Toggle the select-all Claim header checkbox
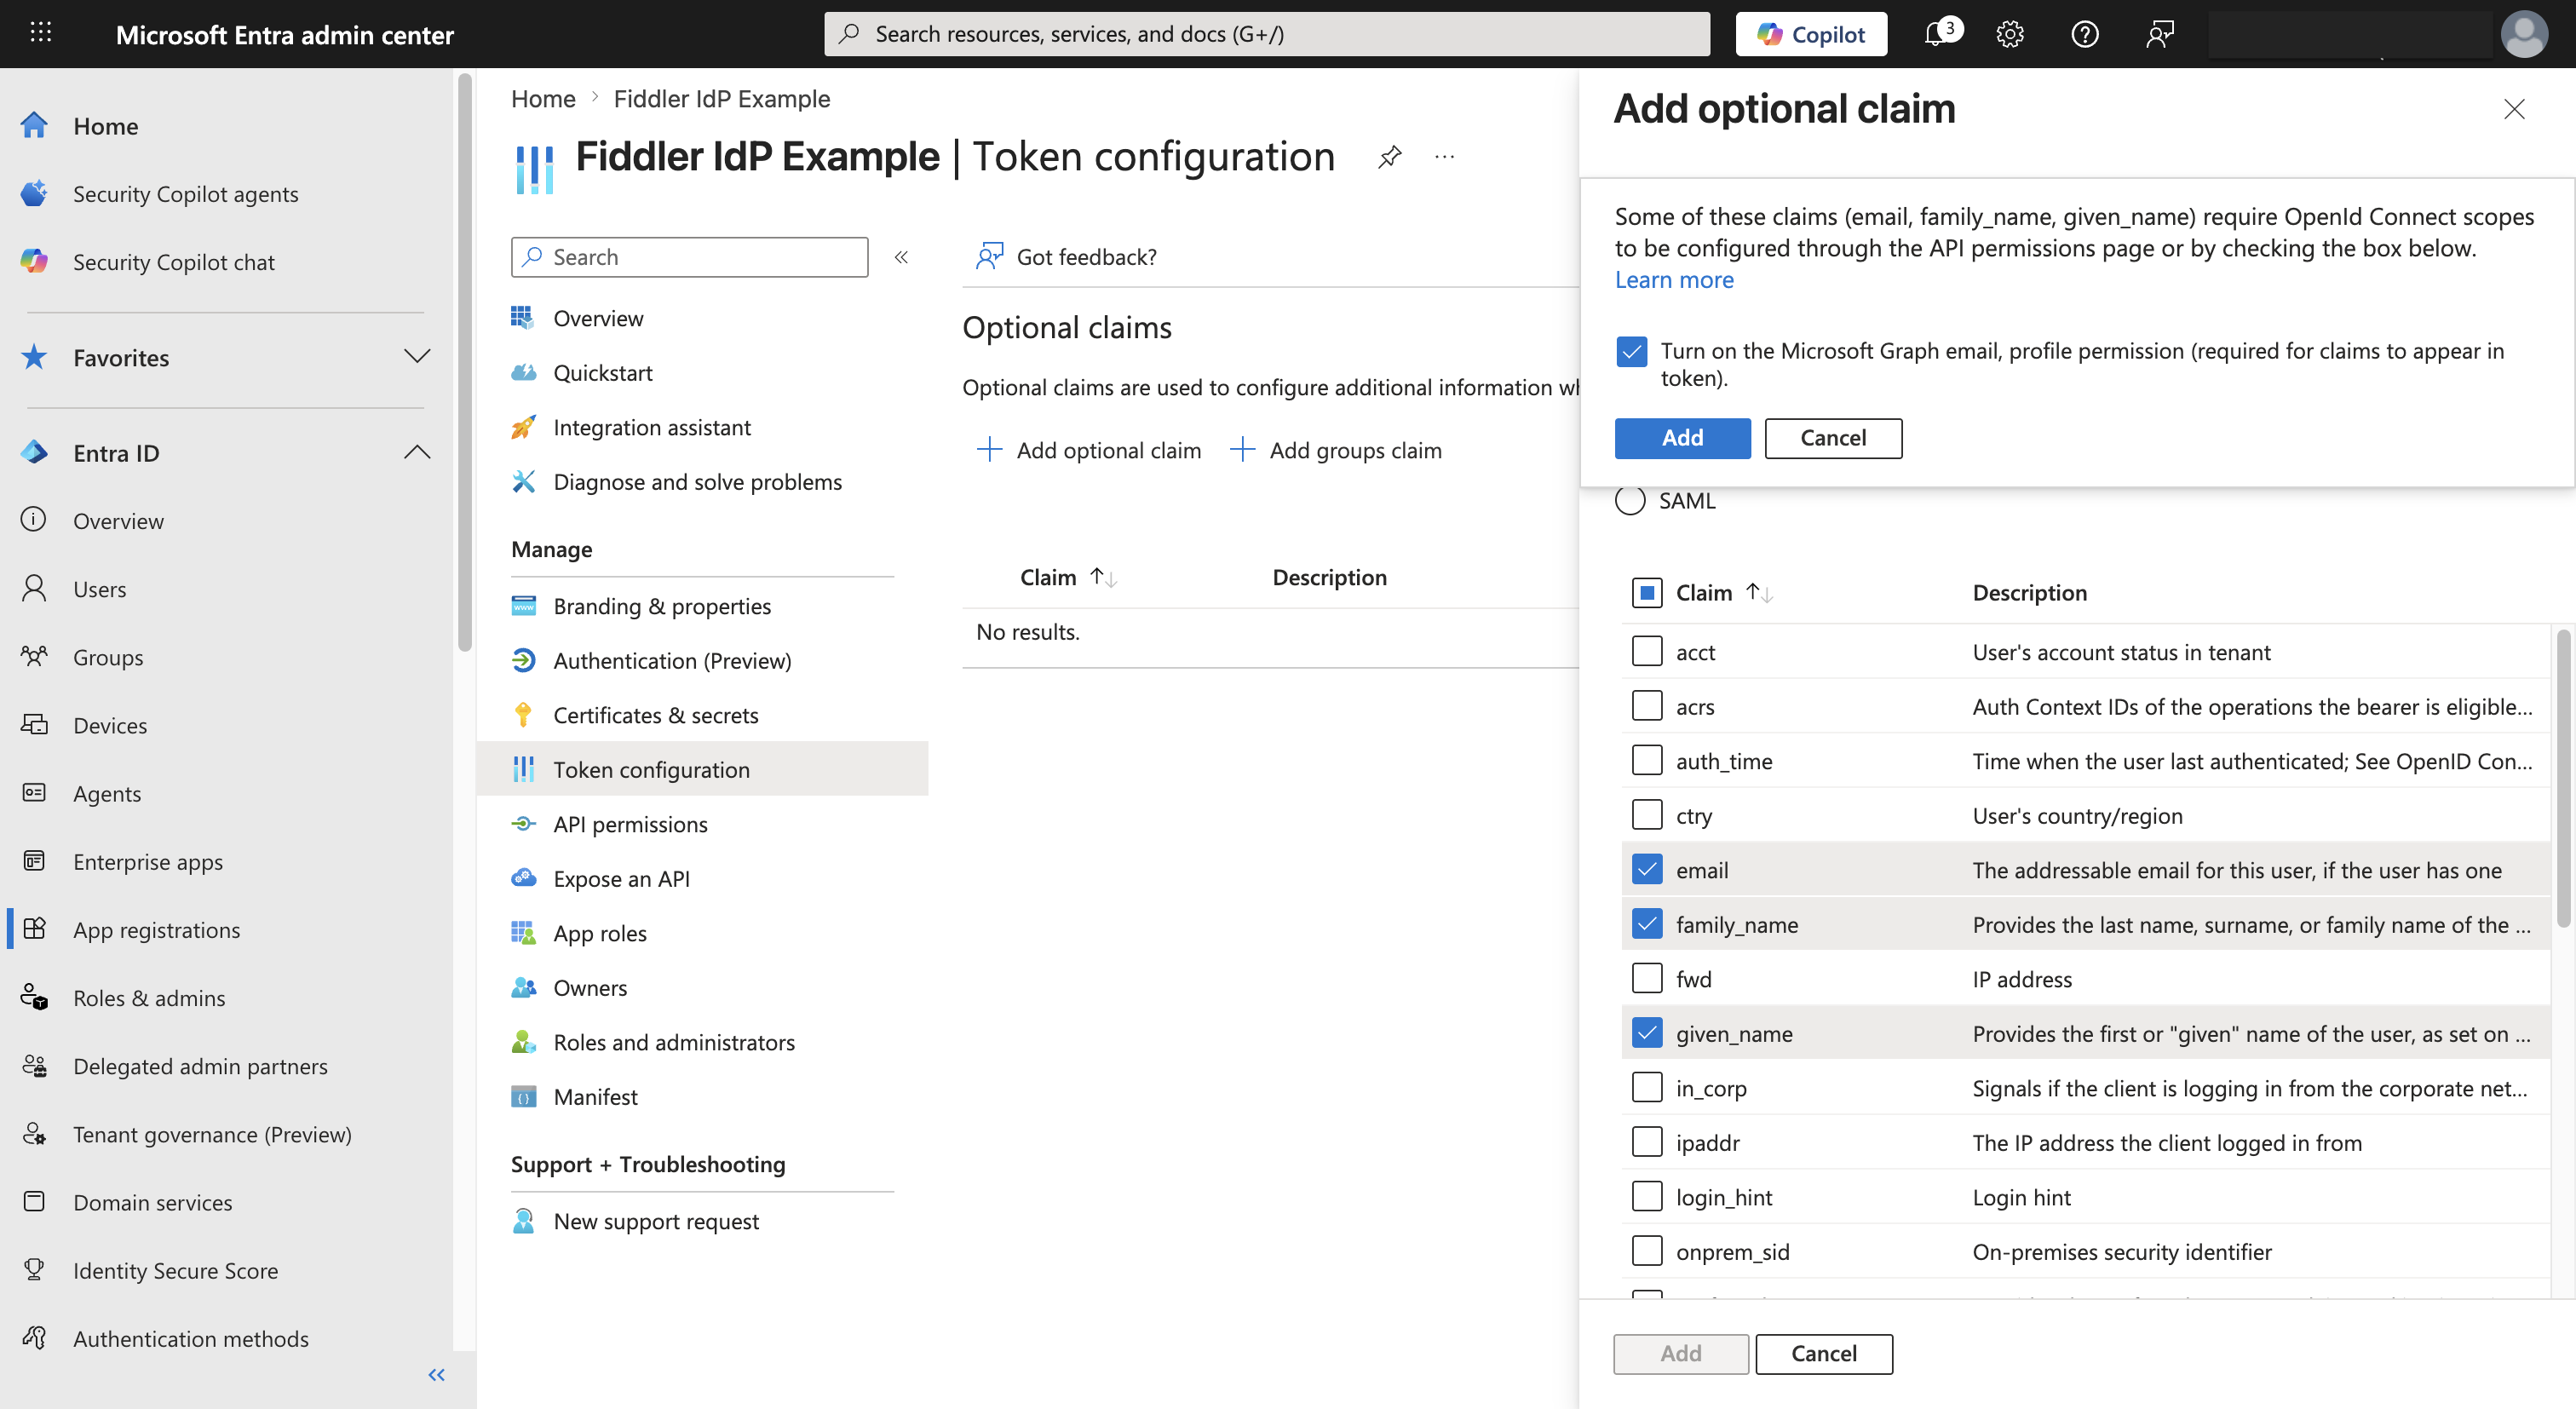Image resolution: width=2576 pixels, height=1409 pixels. [1646, 593]
